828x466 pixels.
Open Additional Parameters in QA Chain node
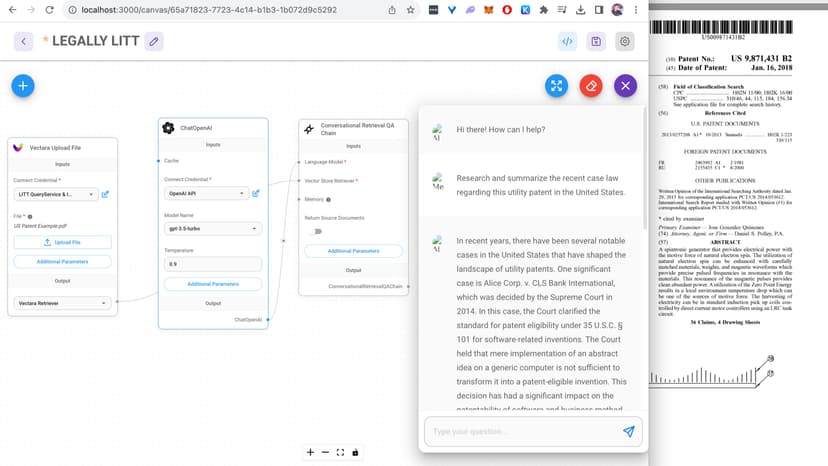(x=353, y=251)
